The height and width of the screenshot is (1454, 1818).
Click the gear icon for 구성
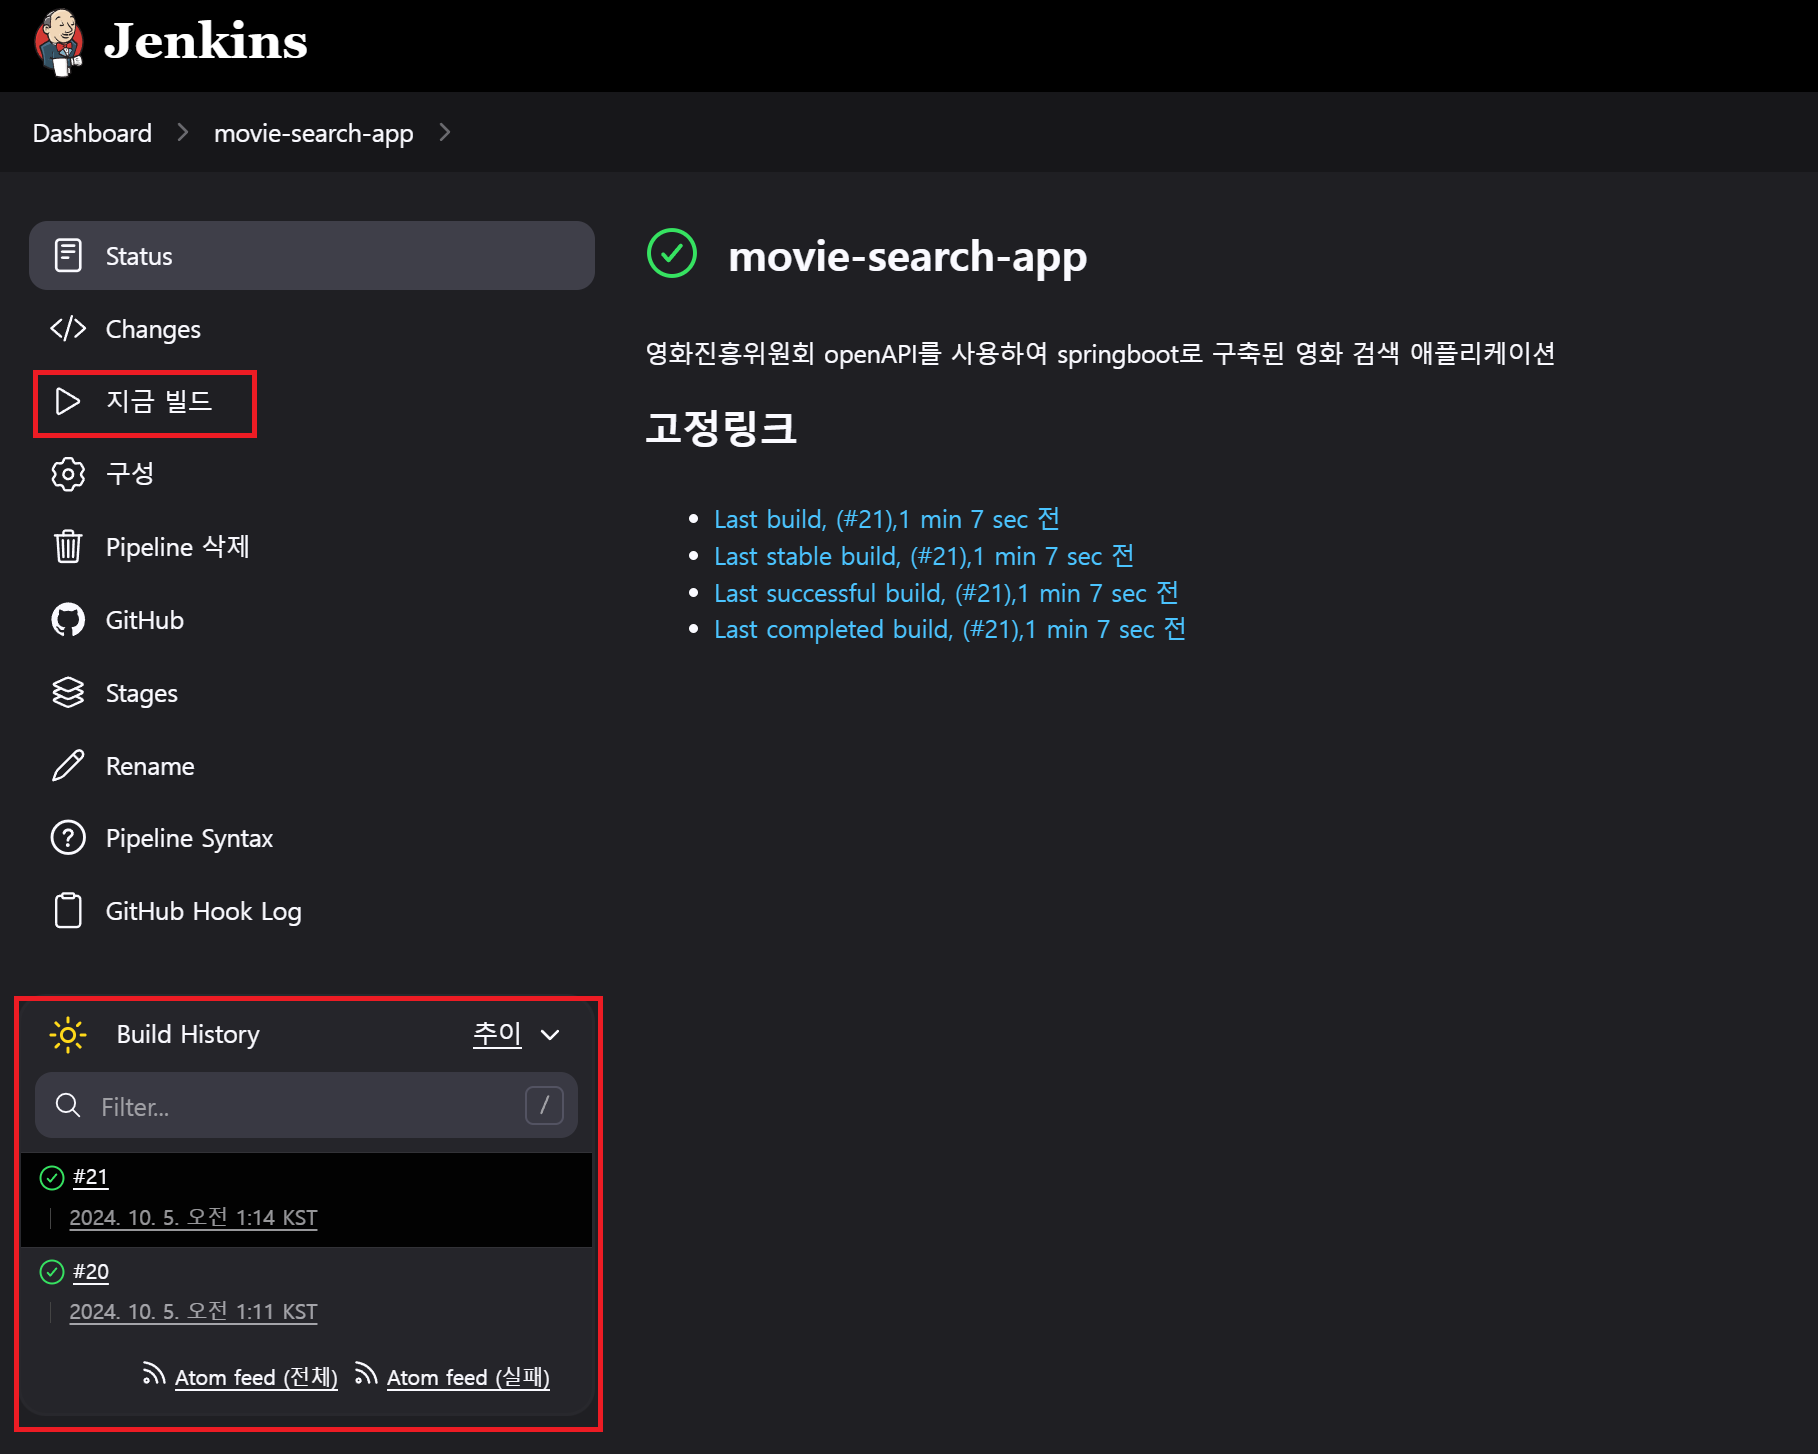(68, 474)
